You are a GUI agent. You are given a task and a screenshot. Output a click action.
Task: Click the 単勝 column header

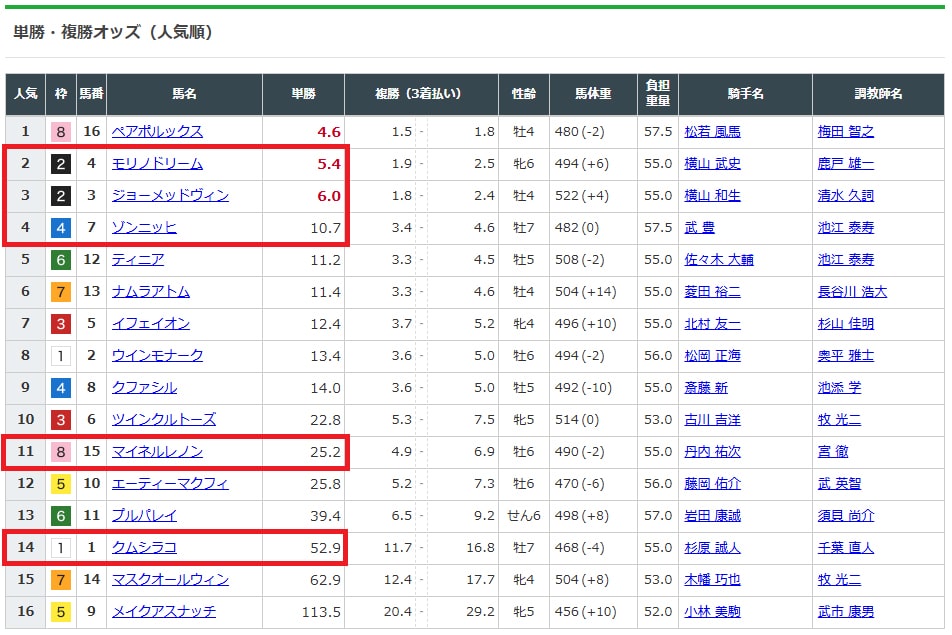tap(303, 94)
